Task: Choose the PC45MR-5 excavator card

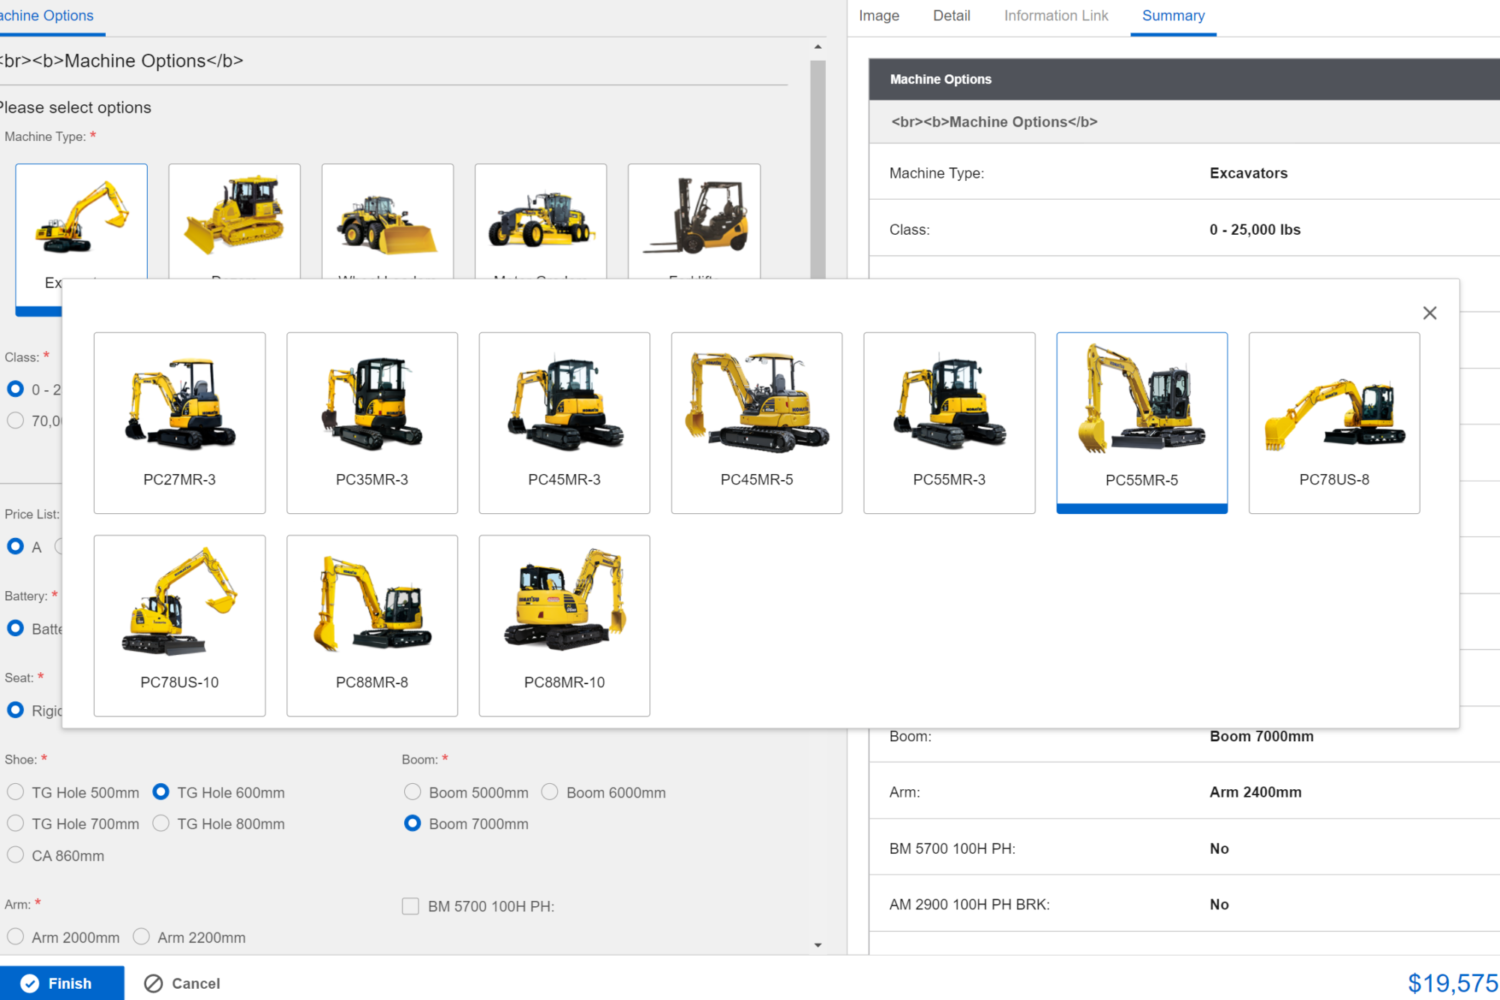Action: [757, 423]
